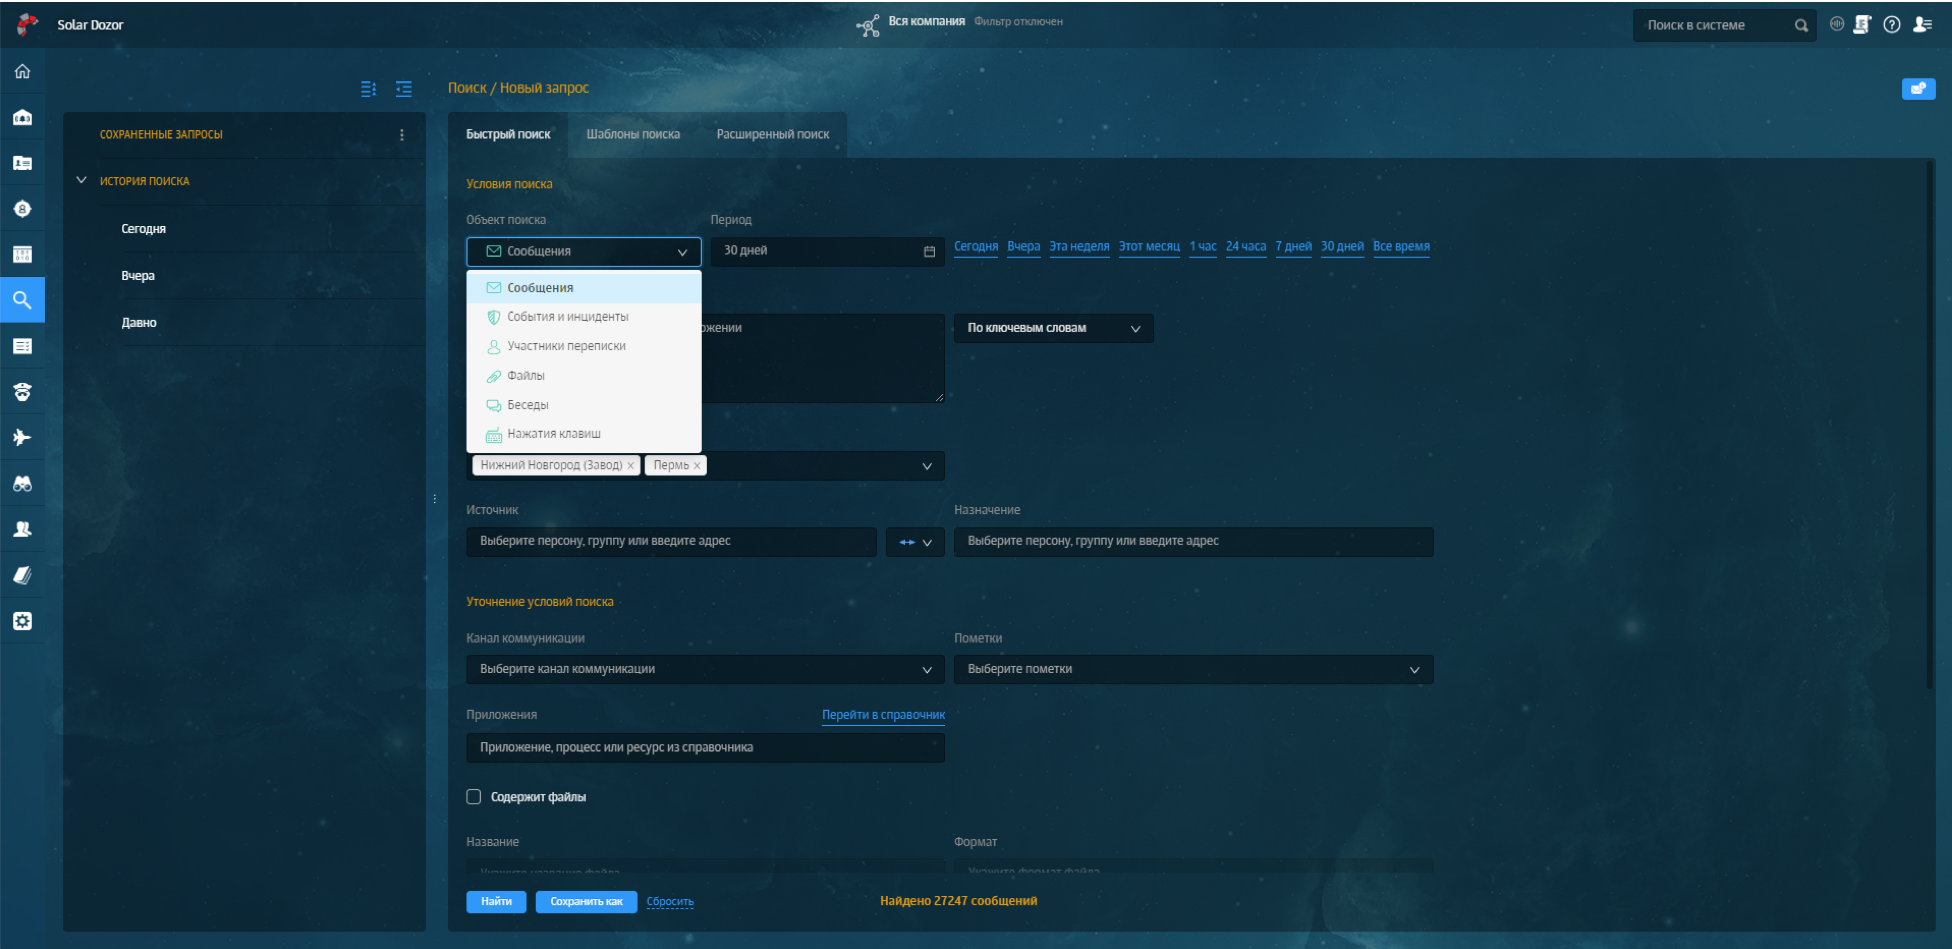Set period to Эта неделя

pos(1079,247)
